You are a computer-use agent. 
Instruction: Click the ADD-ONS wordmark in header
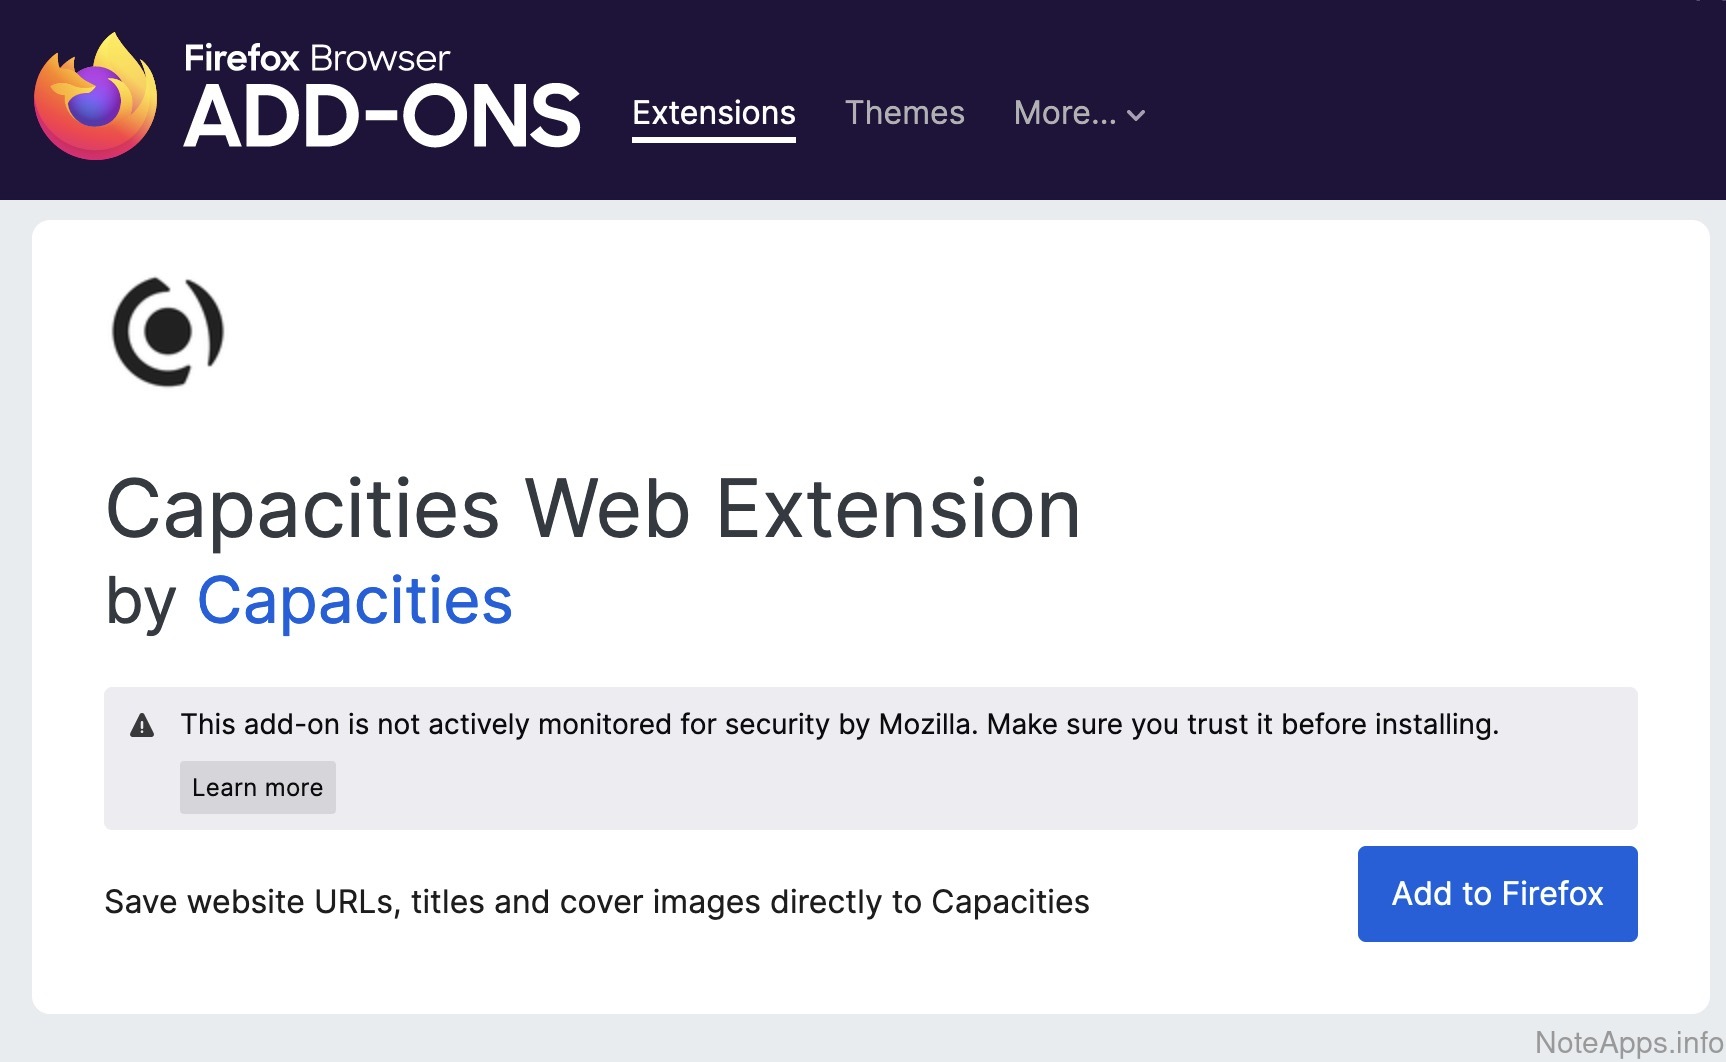[x=382, y=118]
